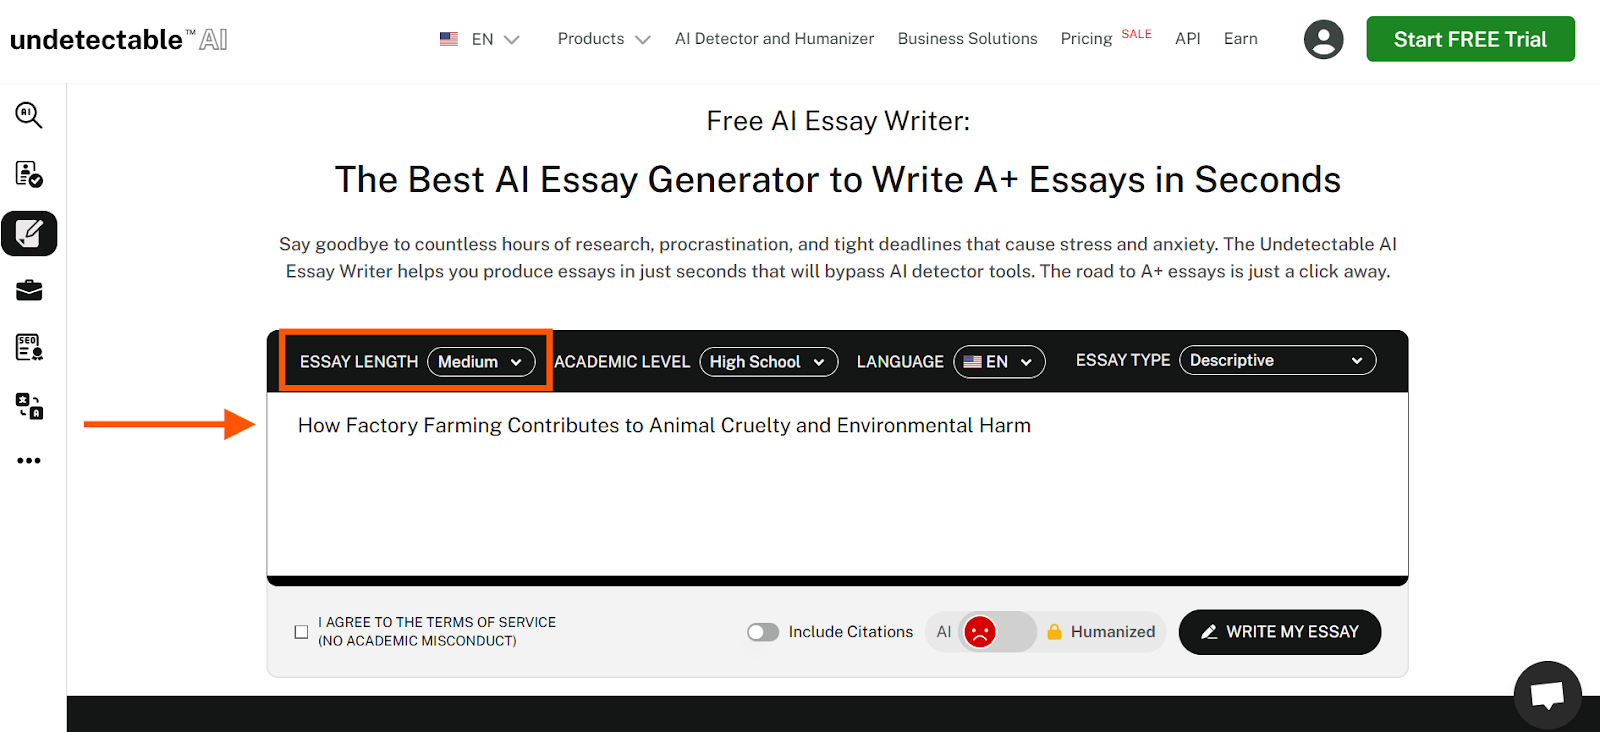The image size is (1600, 732).
Task: Click the undetectable AI logo
Action: click(x=119, y=39)
